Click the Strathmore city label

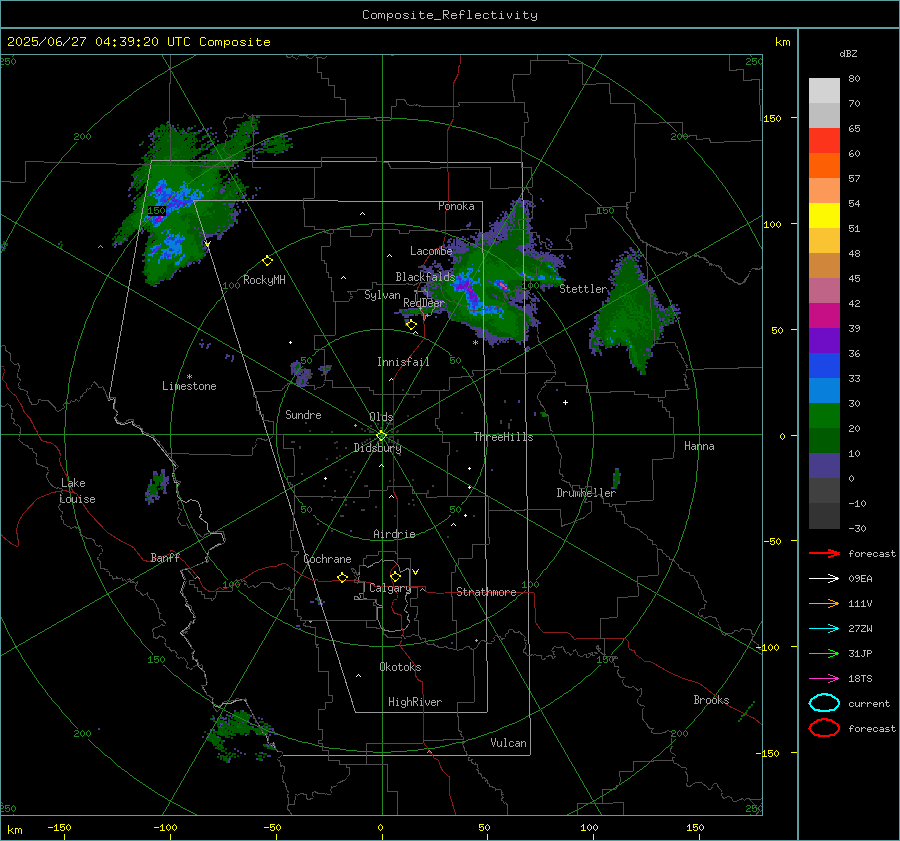pos(486,592)
